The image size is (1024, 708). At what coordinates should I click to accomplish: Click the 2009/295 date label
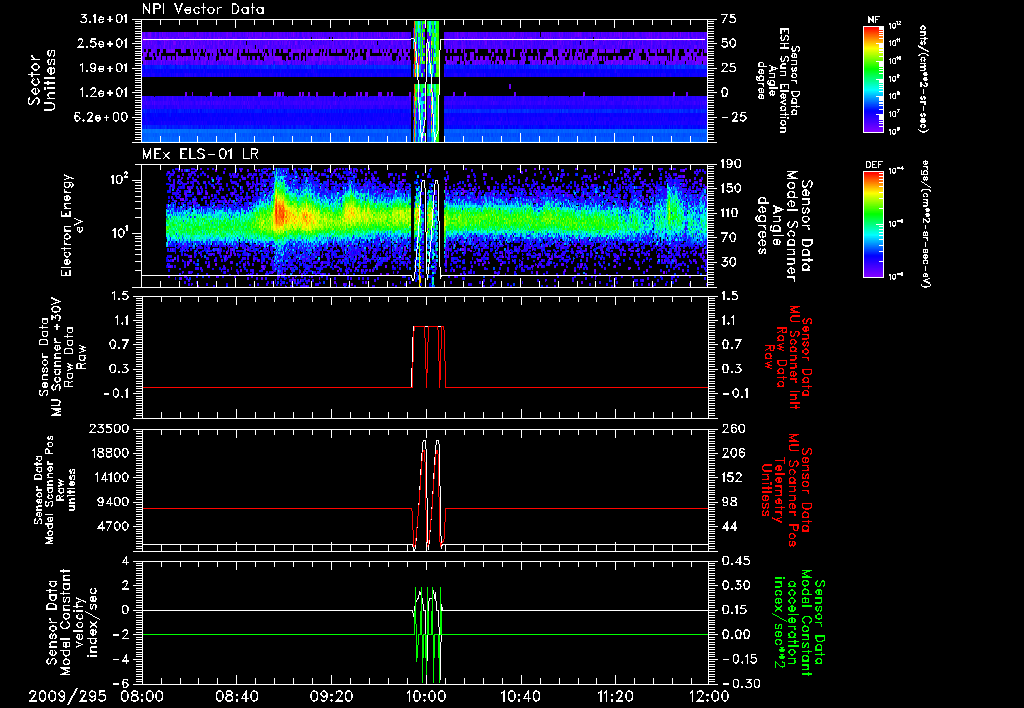(x=67, y=696)
